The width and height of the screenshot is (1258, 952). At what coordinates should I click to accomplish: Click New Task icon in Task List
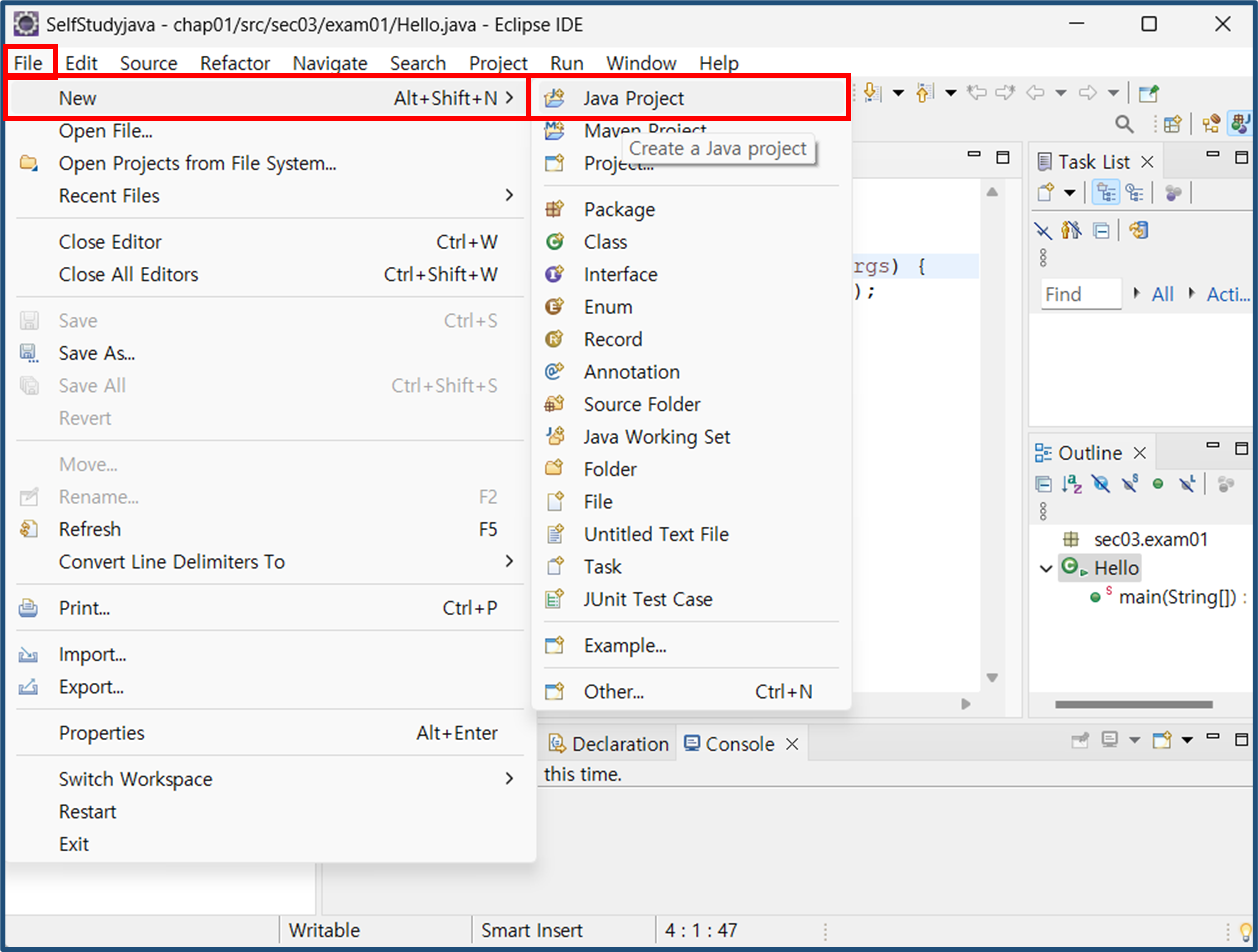point(1046,192)
